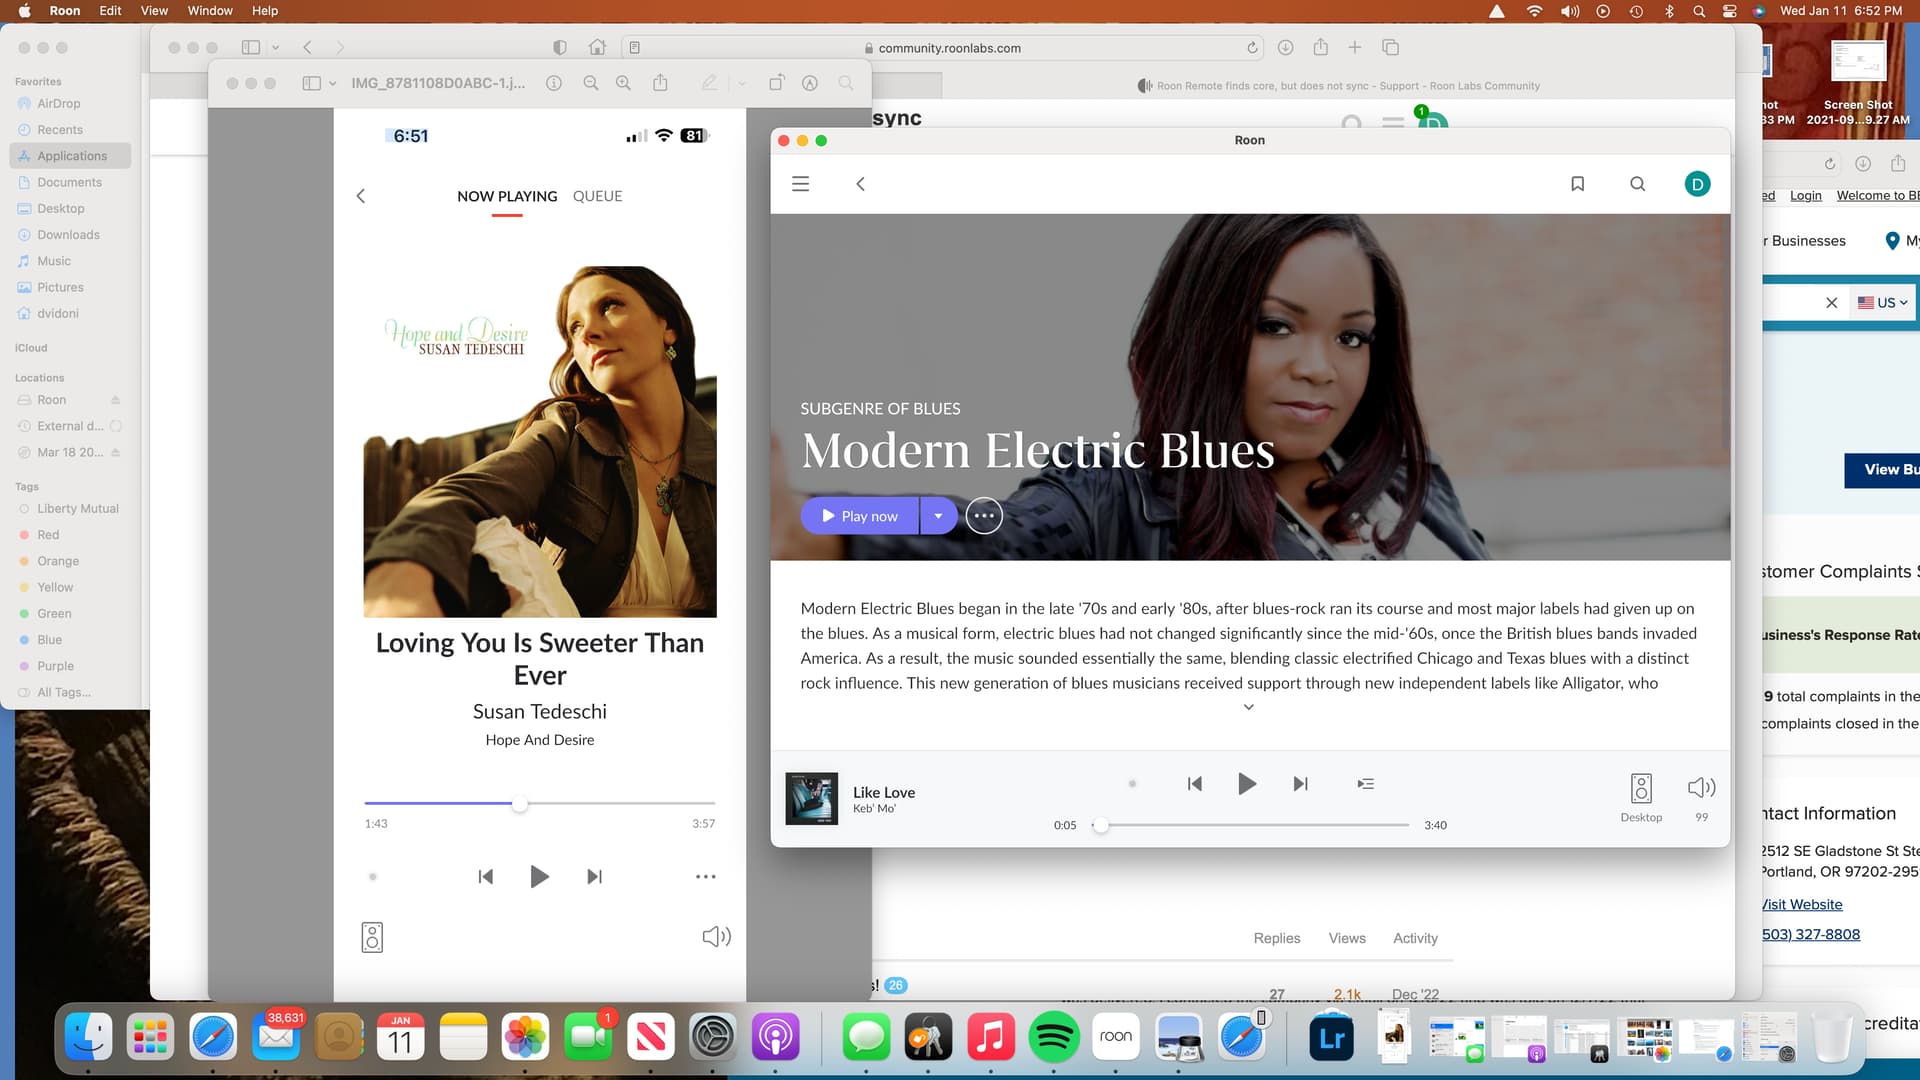Open the US country dropdown
1920x1080 pixels.
tap(1883, 303)
